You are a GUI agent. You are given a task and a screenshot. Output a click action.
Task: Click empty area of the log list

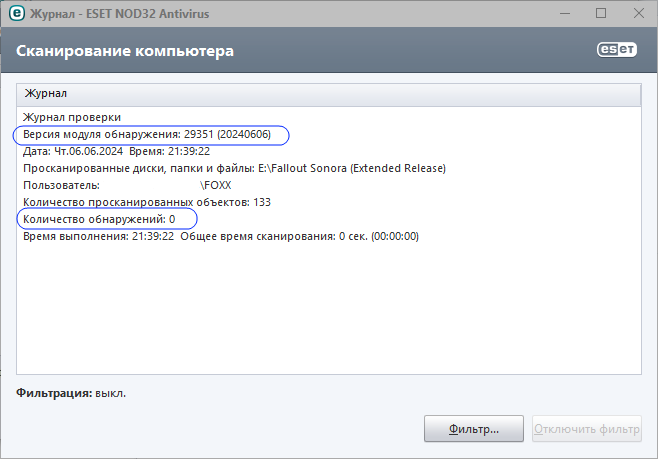pos(329,310)
